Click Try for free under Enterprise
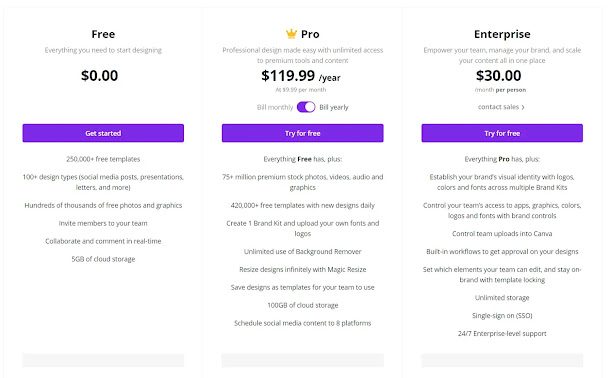This screenshot has width=611, height=378. (502, 133)
